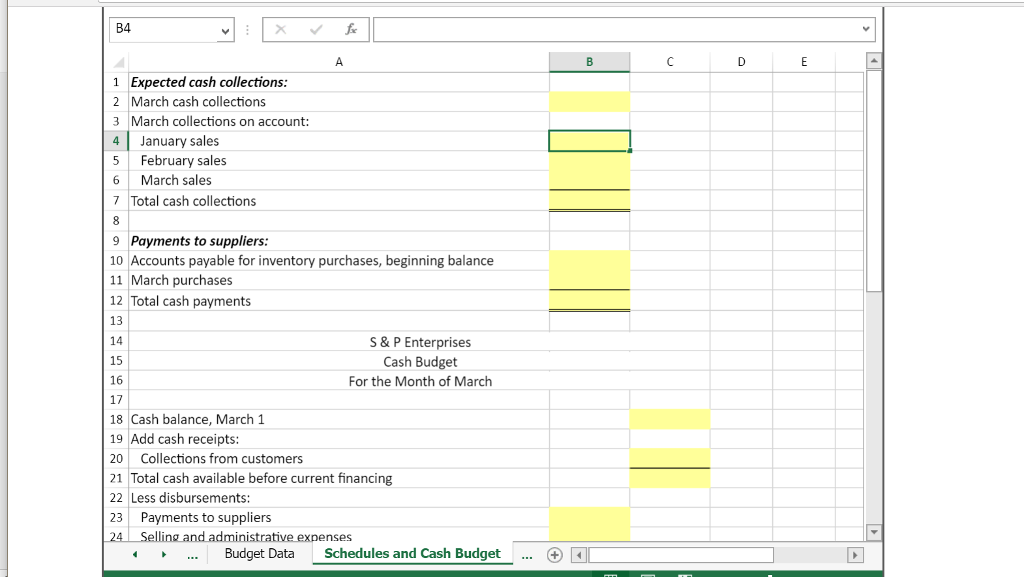Select row 7 header
1024x577 pixels.
[x=115, y=200]
